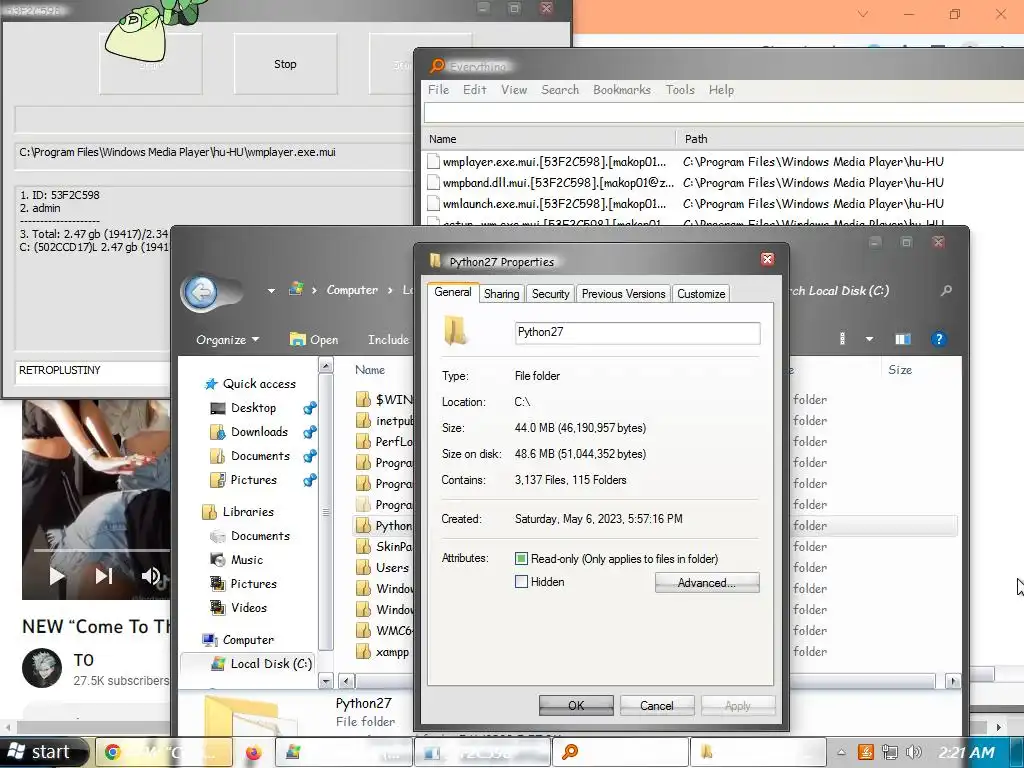Click the speaker volume tray icon

914,752
